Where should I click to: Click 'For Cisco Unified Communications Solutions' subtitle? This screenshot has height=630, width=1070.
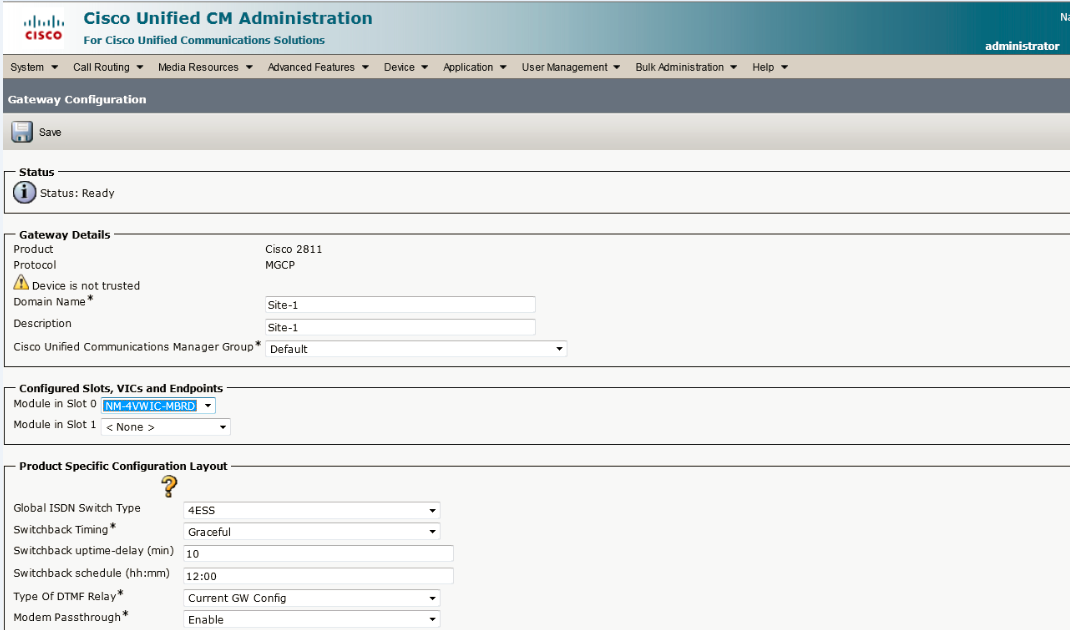coord(204,40)
